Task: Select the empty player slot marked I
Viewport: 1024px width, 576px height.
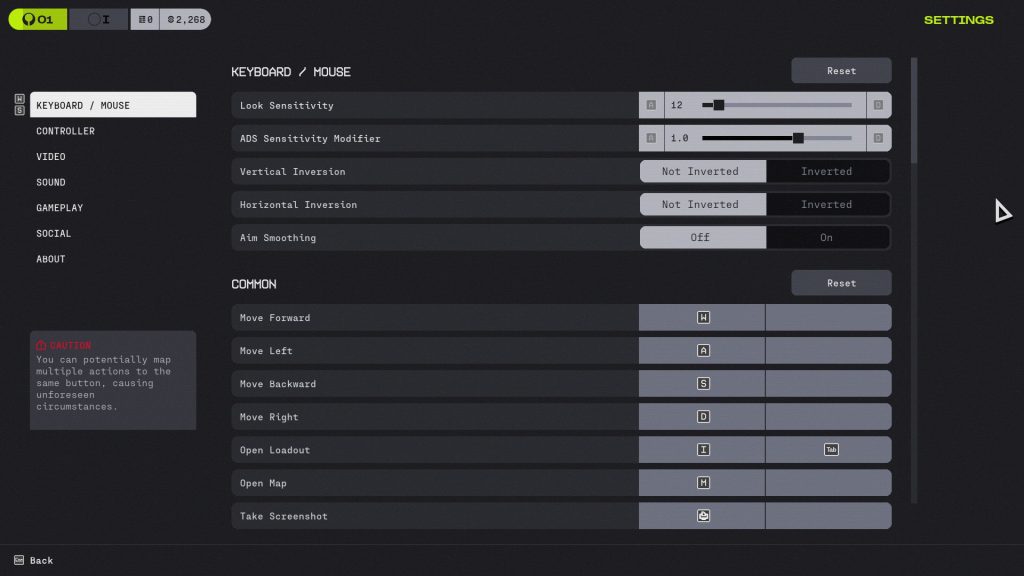Action: [100, 18]
